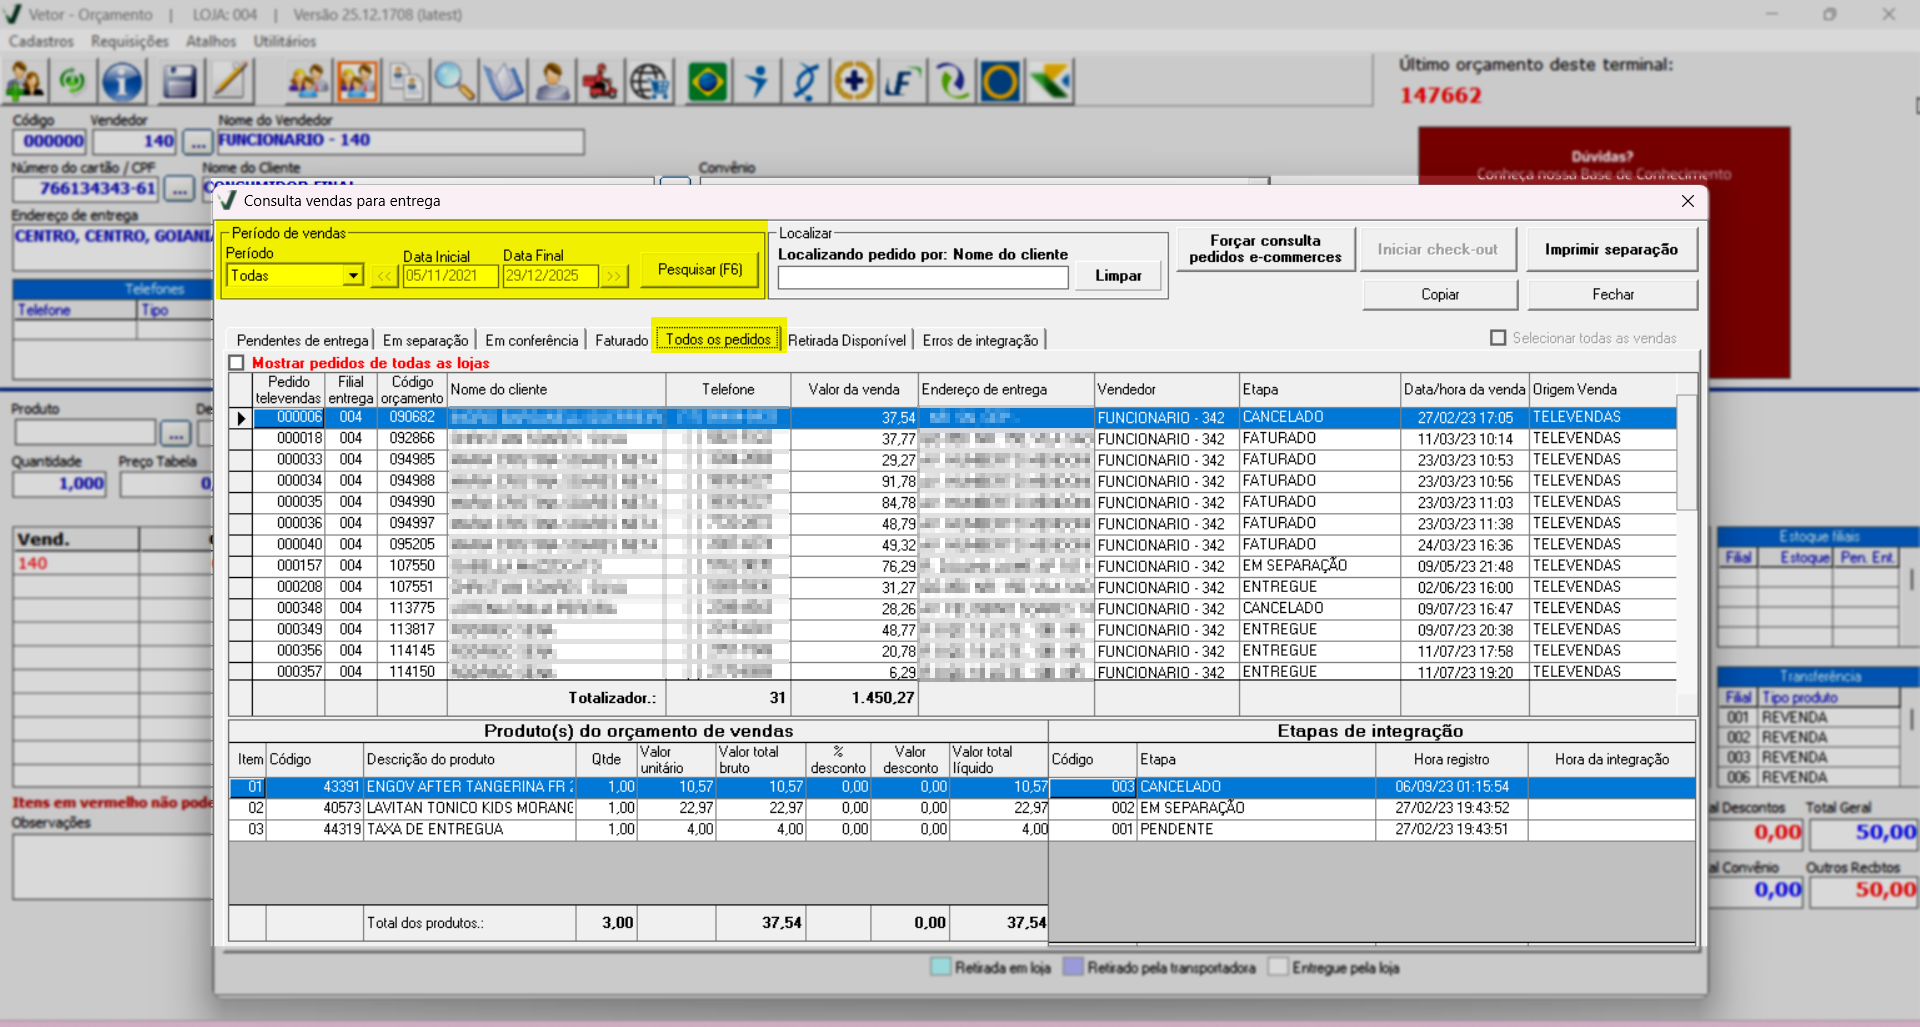Click the globe shopping cart e-commerce icon
The width and height of the screenshot is (1920, 1027).
[x=650, y=82]
